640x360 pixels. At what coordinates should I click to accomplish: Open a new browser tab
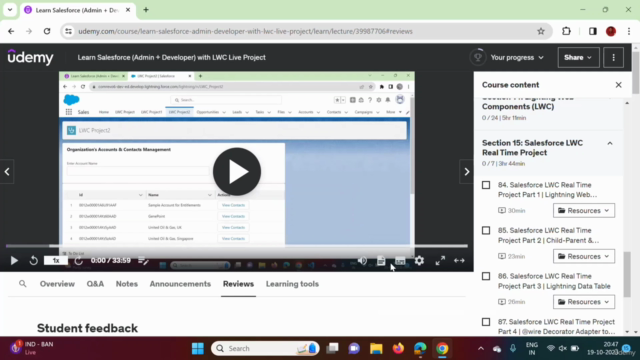tap(146, 10)
